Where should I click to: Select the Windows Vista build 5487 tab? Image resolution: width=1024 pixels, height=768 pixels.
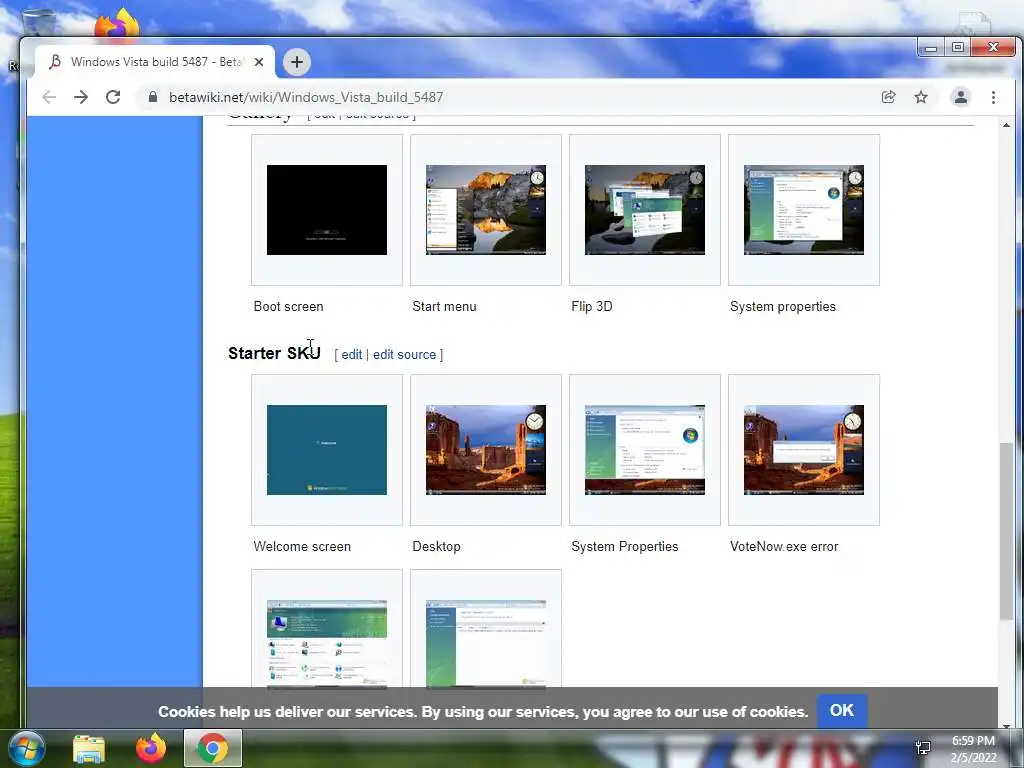click(x=155, y=62)
